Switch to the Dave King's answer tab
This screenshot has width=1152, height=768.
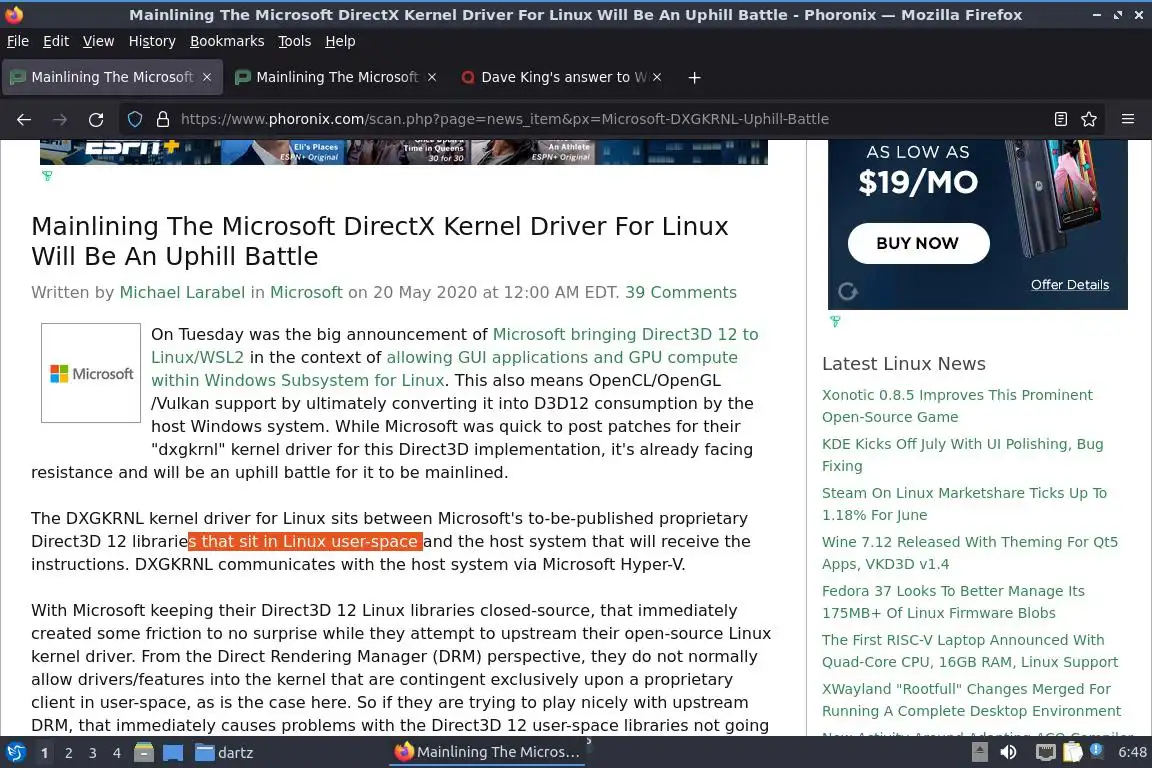(x=562, y=77)
